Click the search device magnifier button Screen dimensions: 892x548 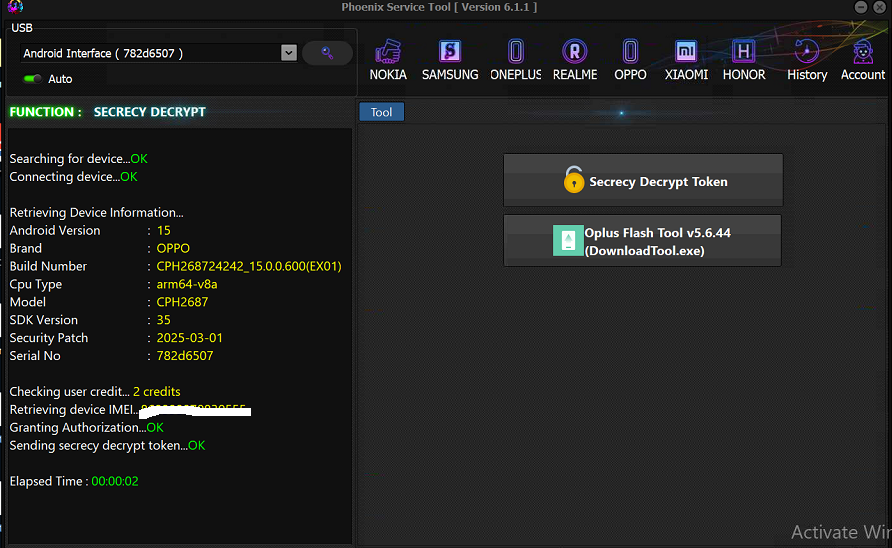[x=327, y=53]
